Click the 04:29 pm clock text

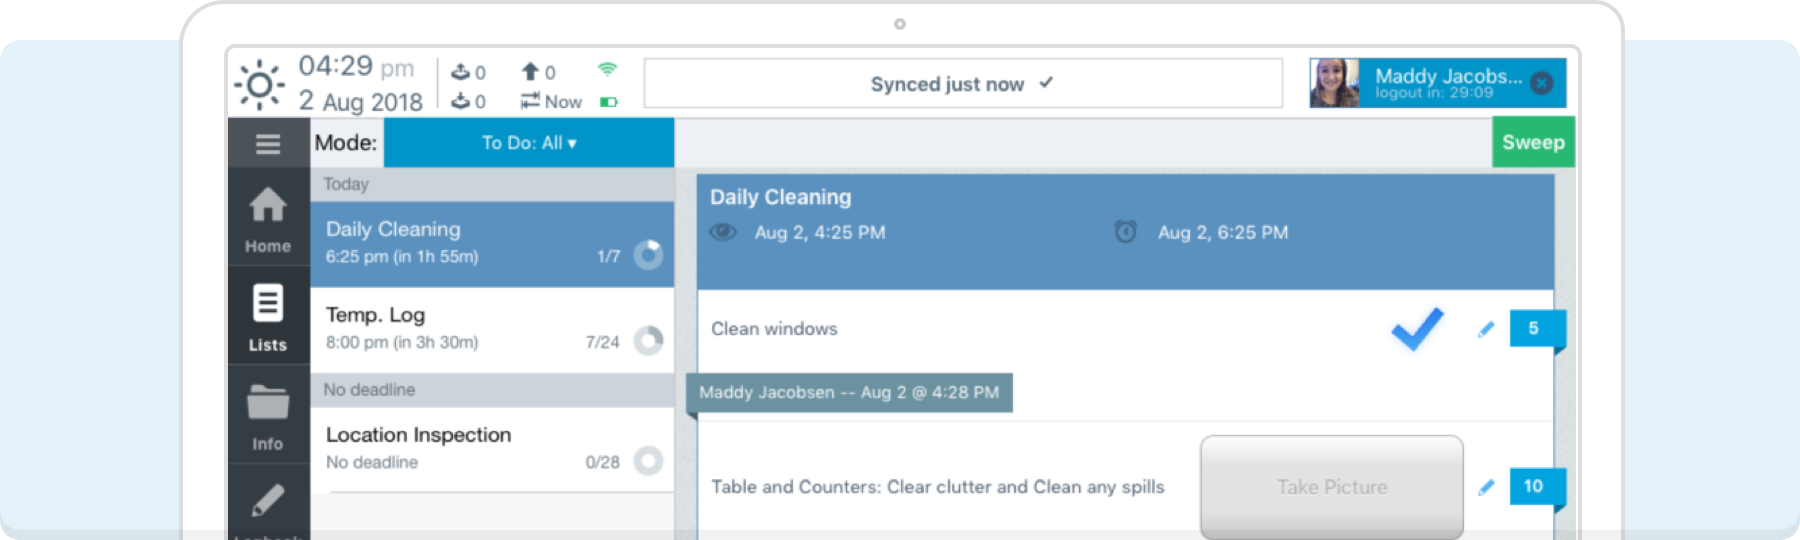356,67
